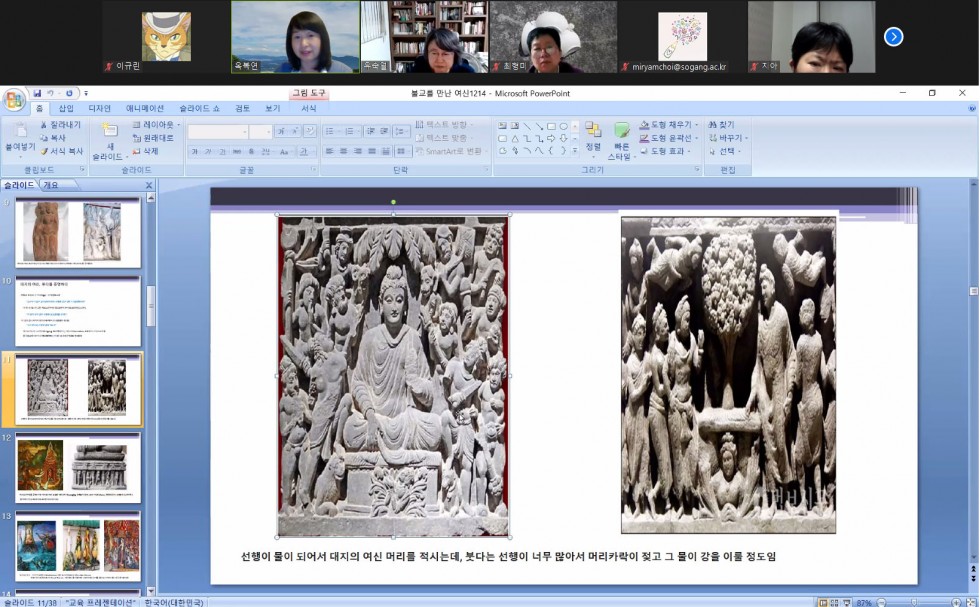Open 도형 효과 shape effects menu
Viewport: 980px width, 607px height.
point(665,151)
